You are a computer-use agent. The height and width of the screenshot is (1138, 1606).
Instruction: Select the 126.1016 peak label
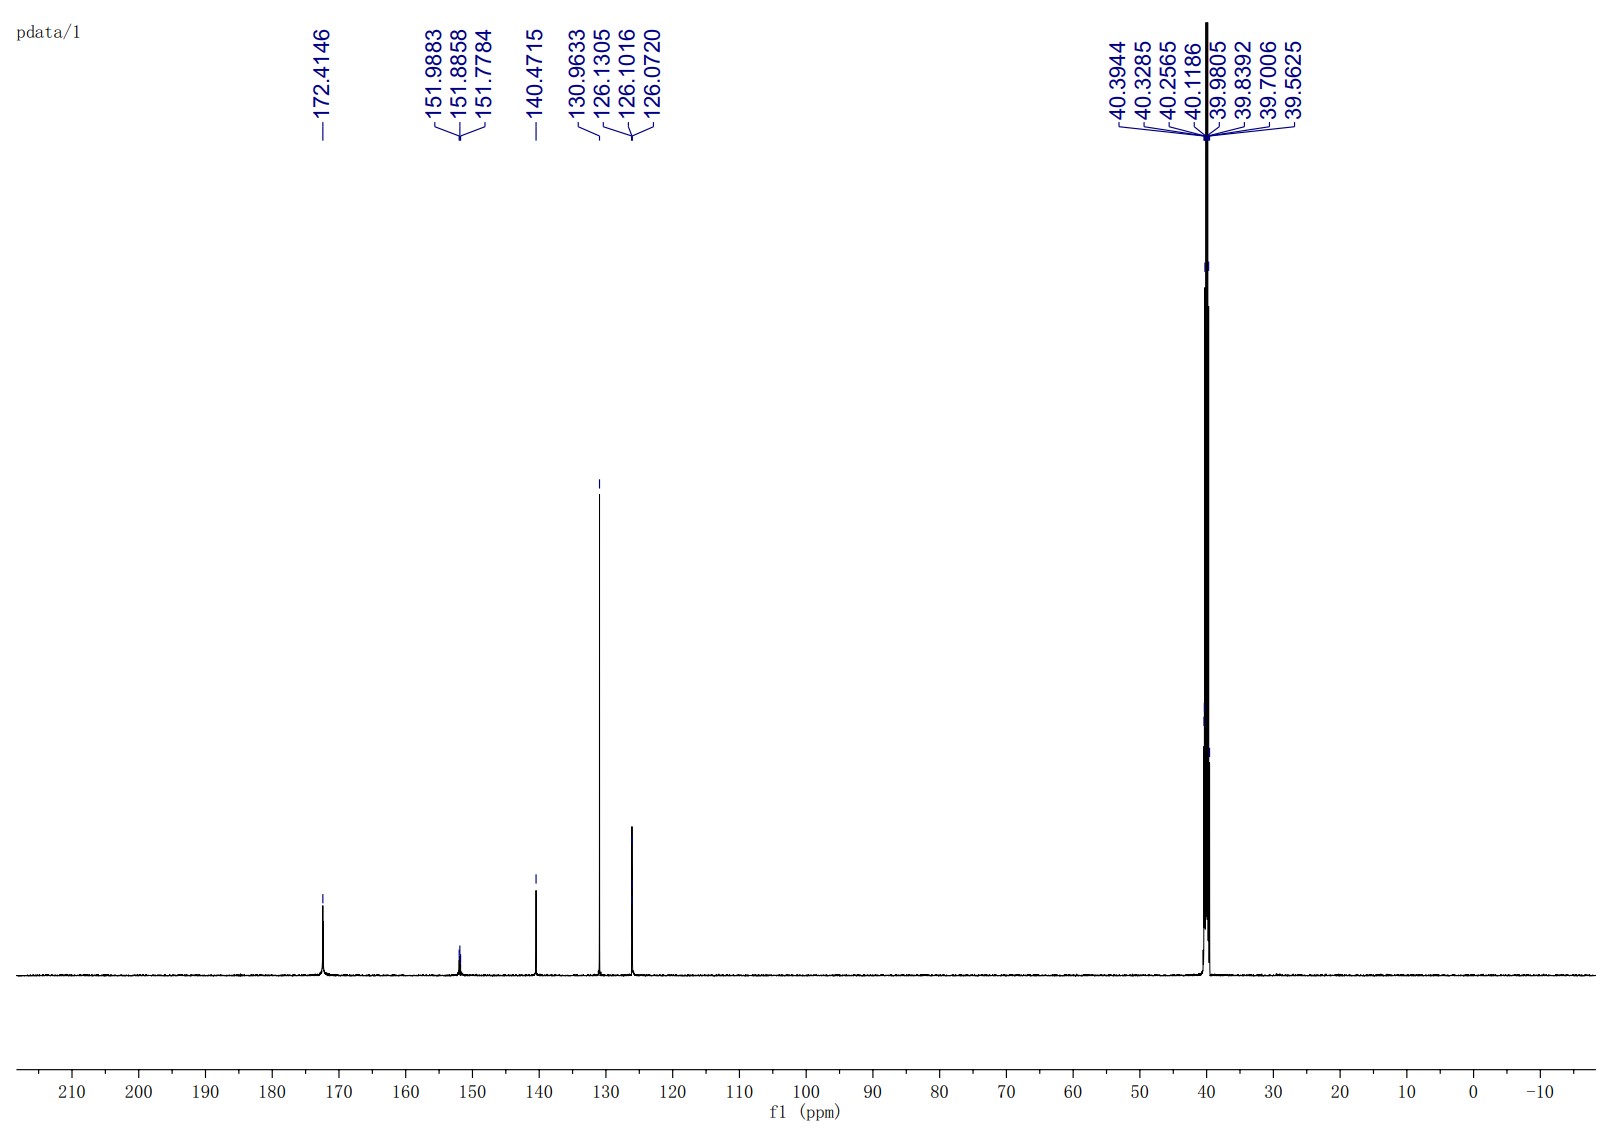pos(627,73)
